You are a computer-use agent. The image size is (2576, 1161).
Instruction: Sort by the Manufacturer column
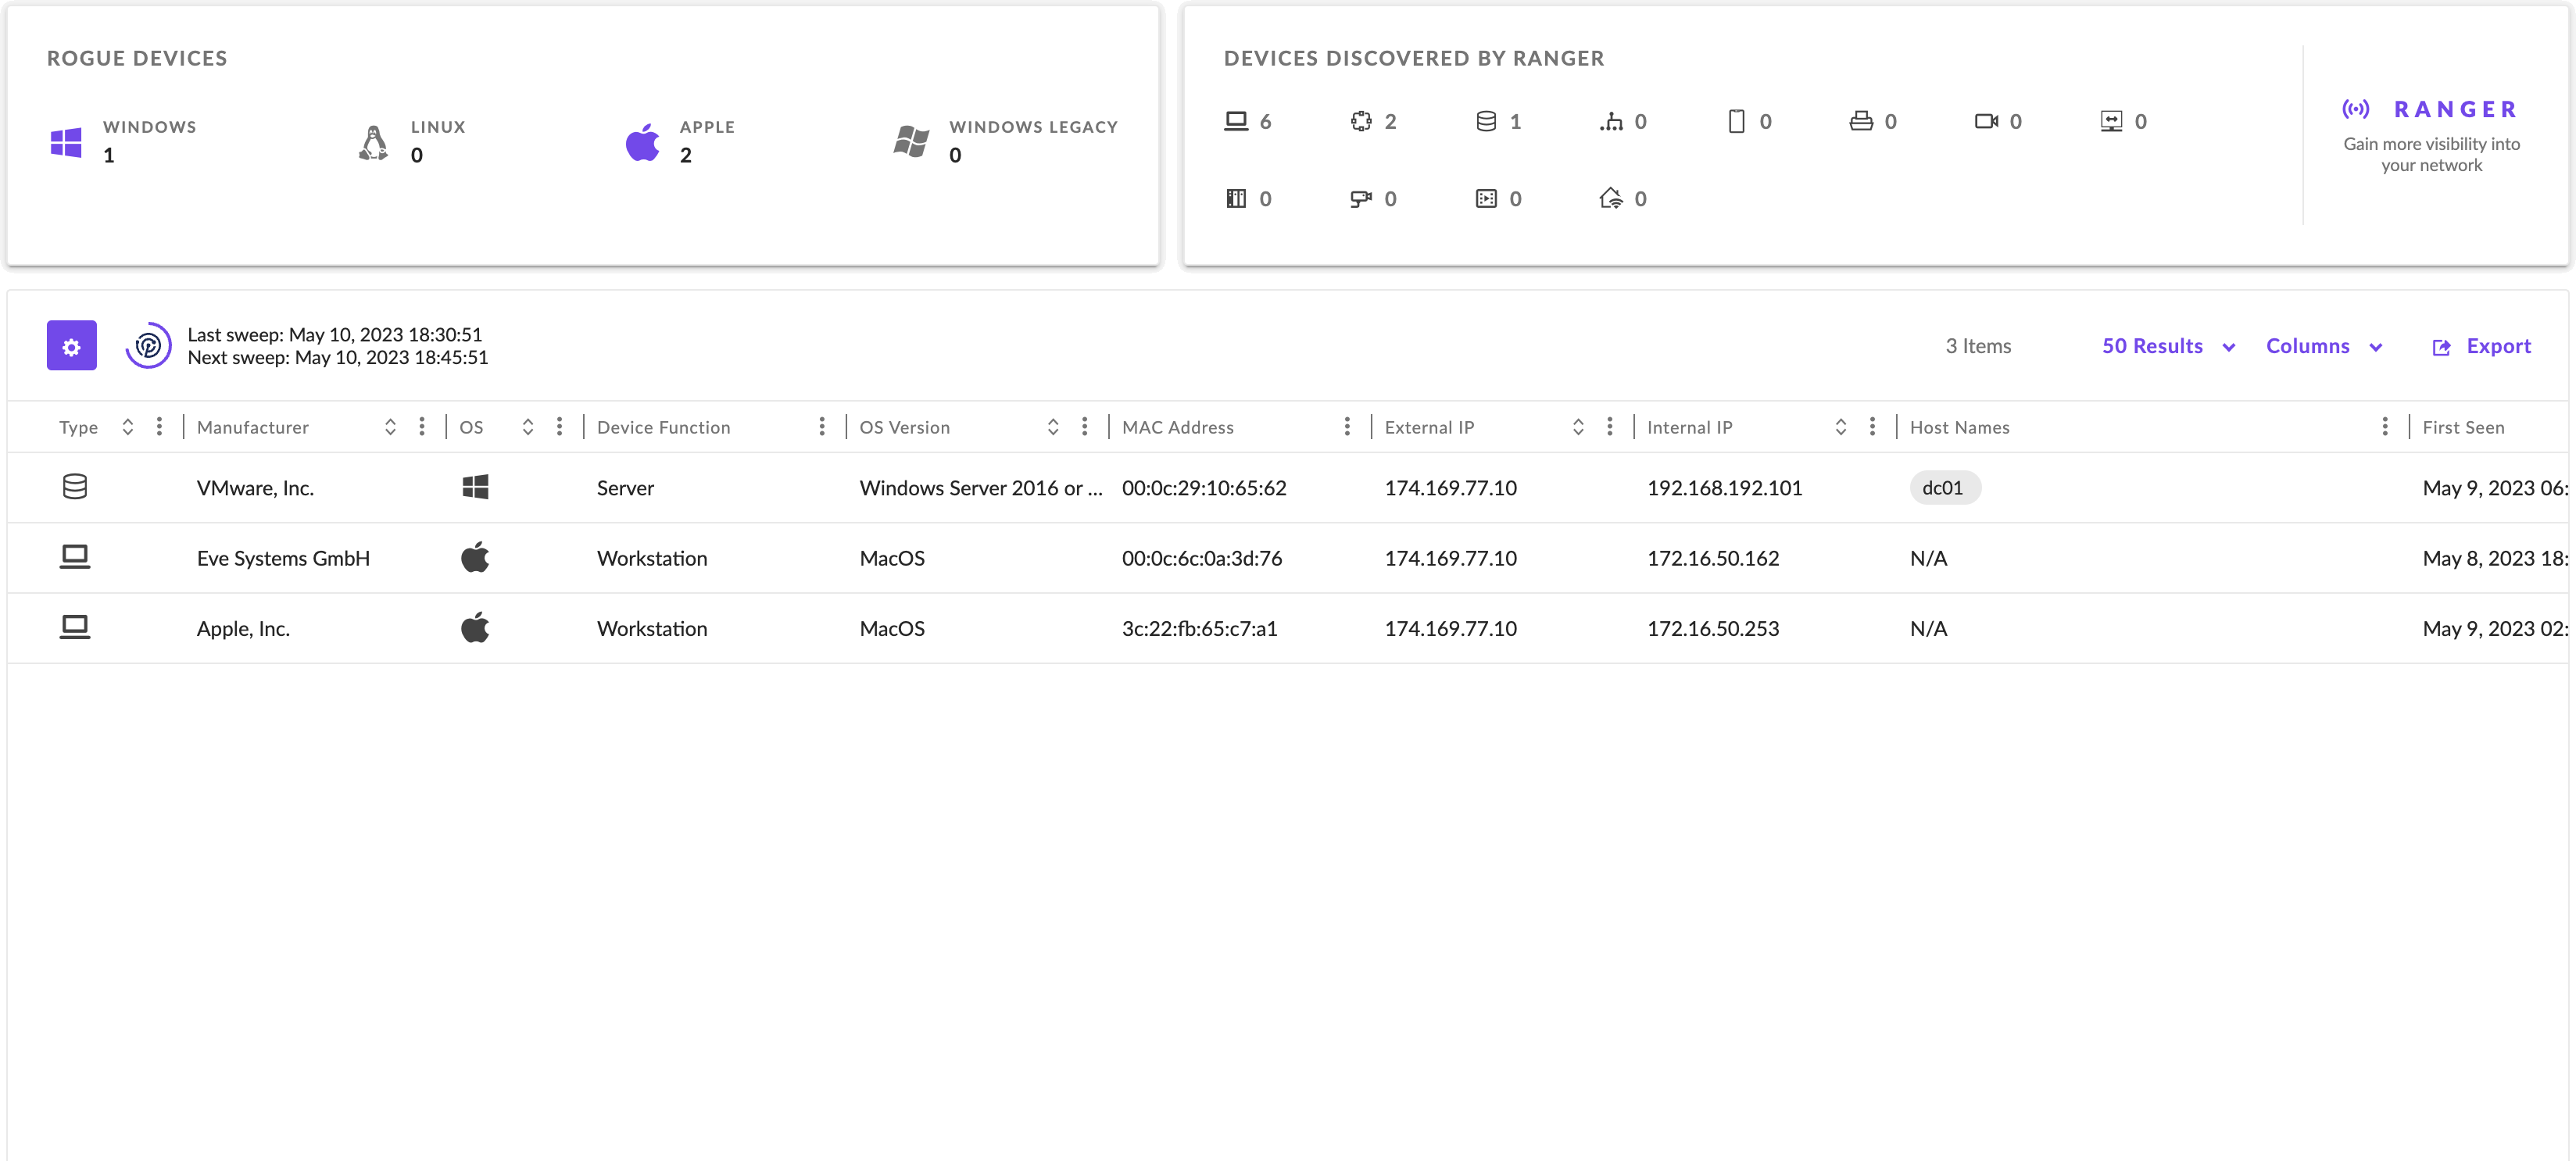390,427
